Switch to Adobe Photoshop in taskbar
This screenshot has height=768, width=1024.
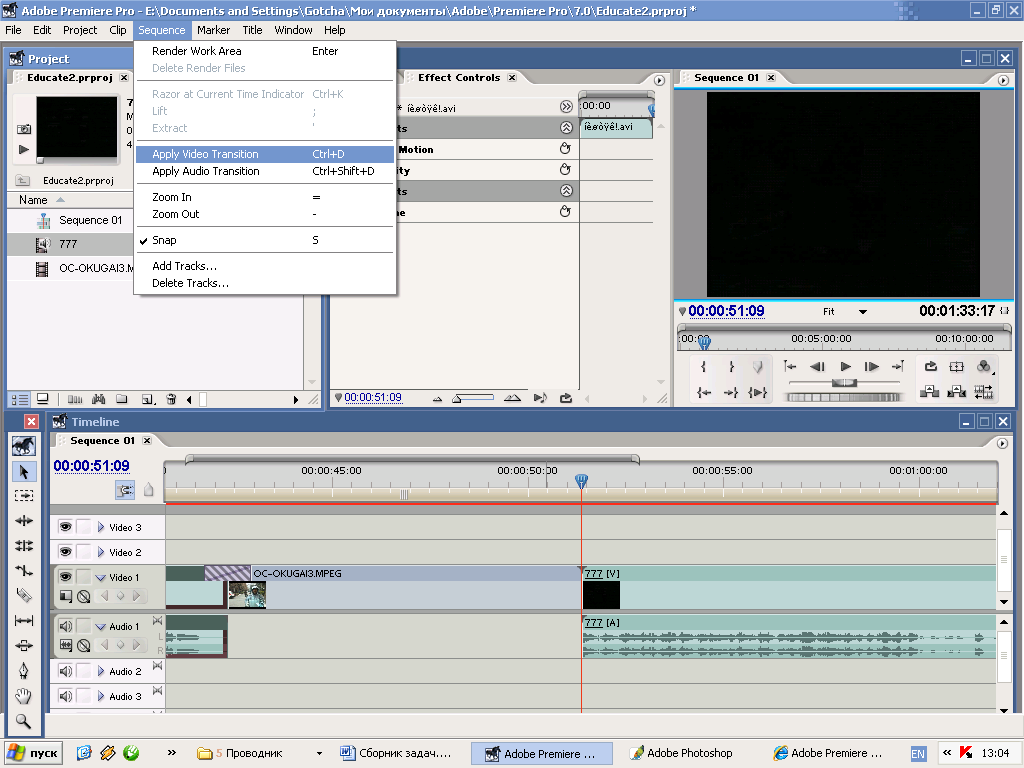(682, 753)
